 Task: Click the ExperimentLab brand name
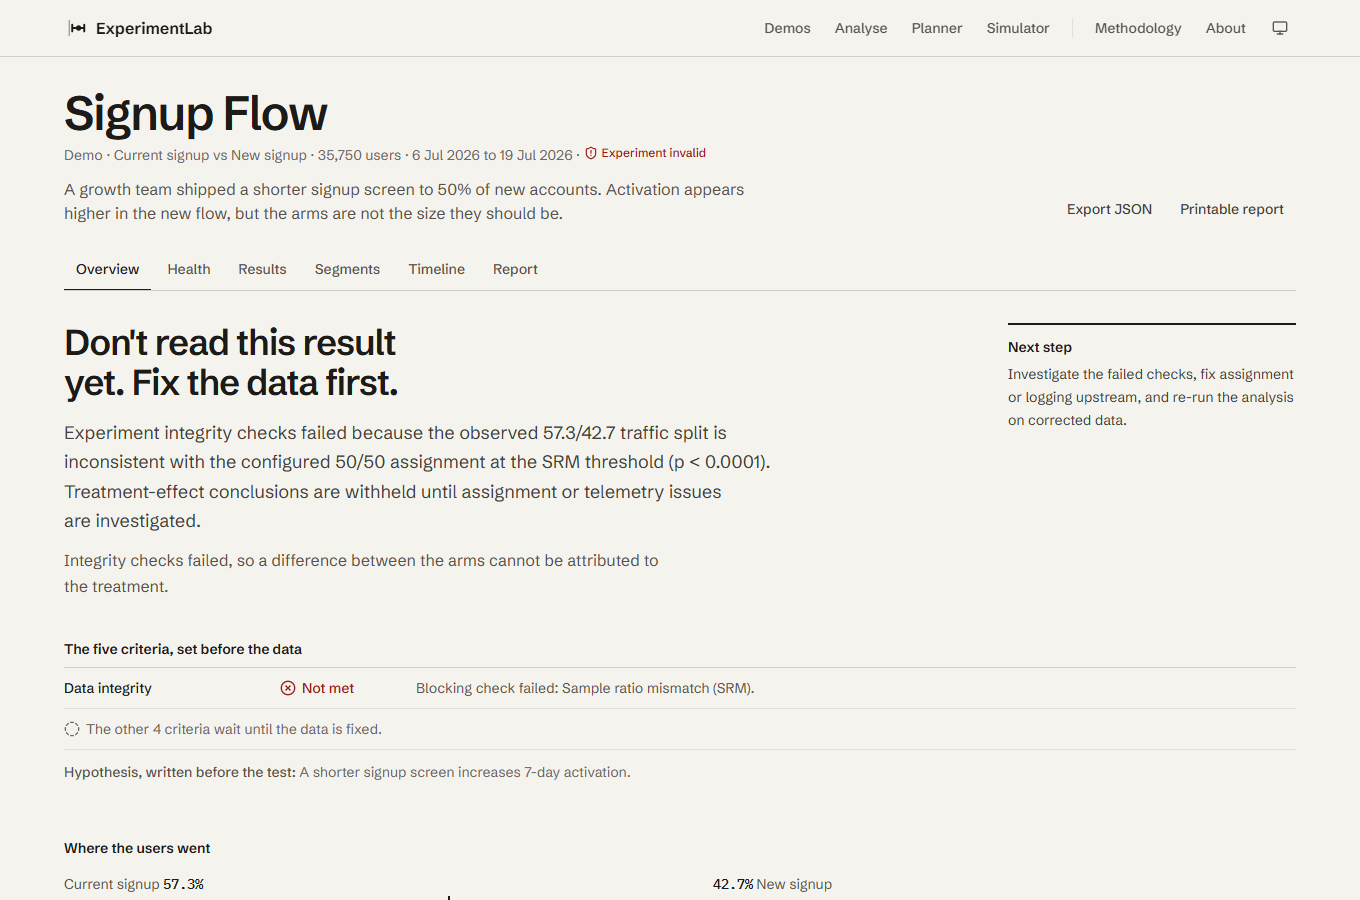point(154,28)
